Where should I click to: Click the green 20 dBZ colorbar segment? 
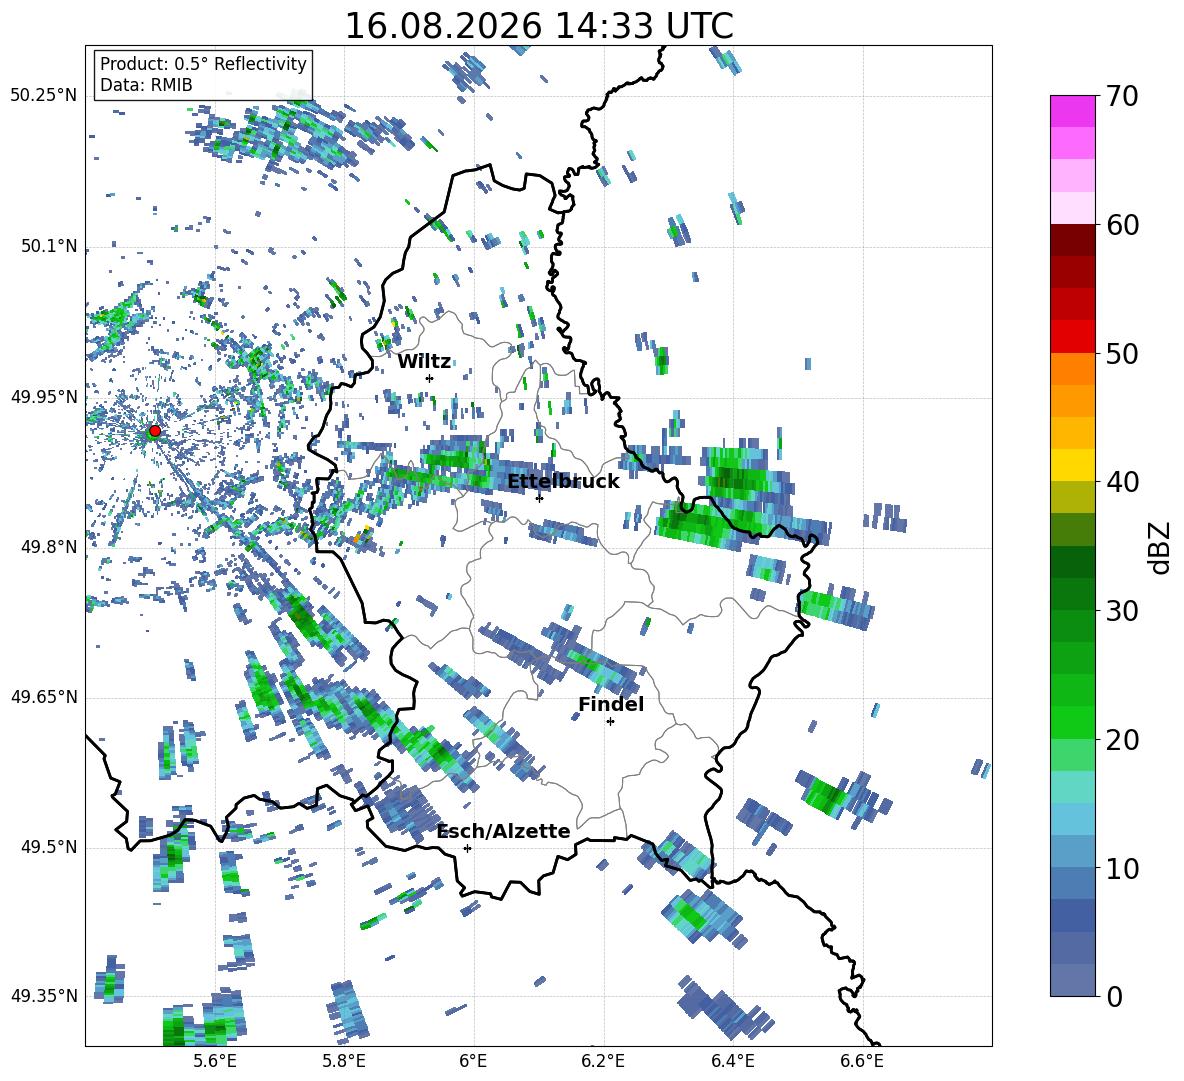coord(1072,722)
